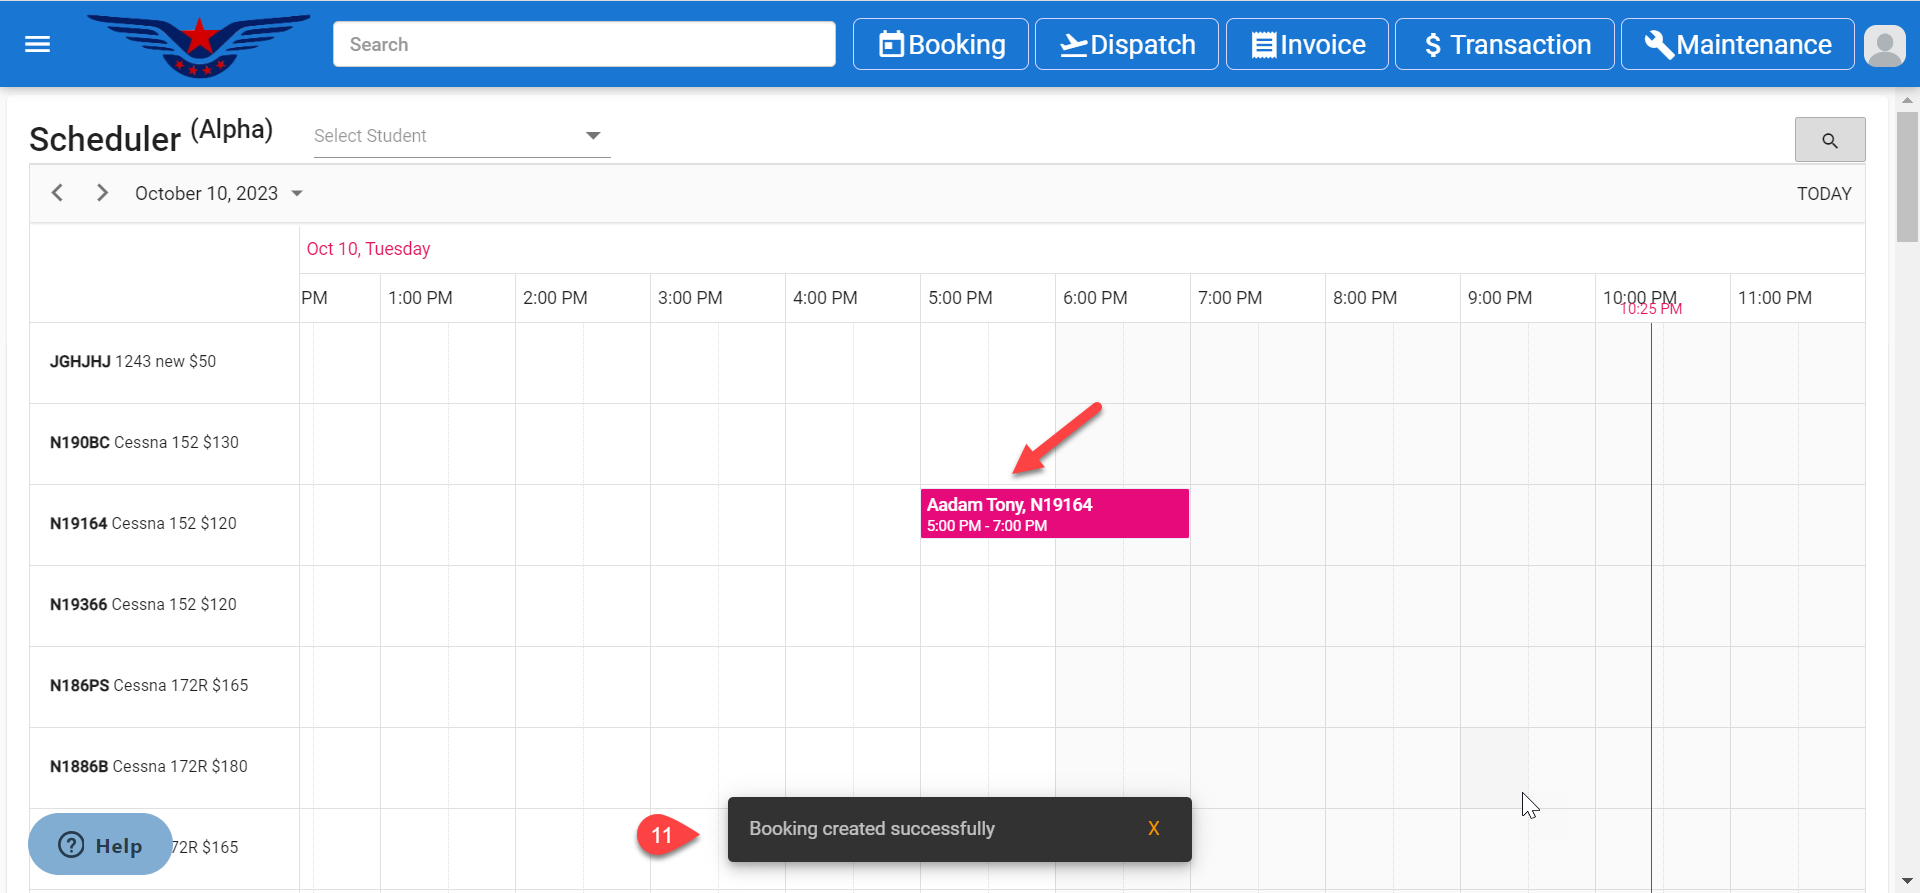The height and width of the screenshot is (893, 1920).
Task: Open the hamburger navigation menu
Action: coord(37,44)
